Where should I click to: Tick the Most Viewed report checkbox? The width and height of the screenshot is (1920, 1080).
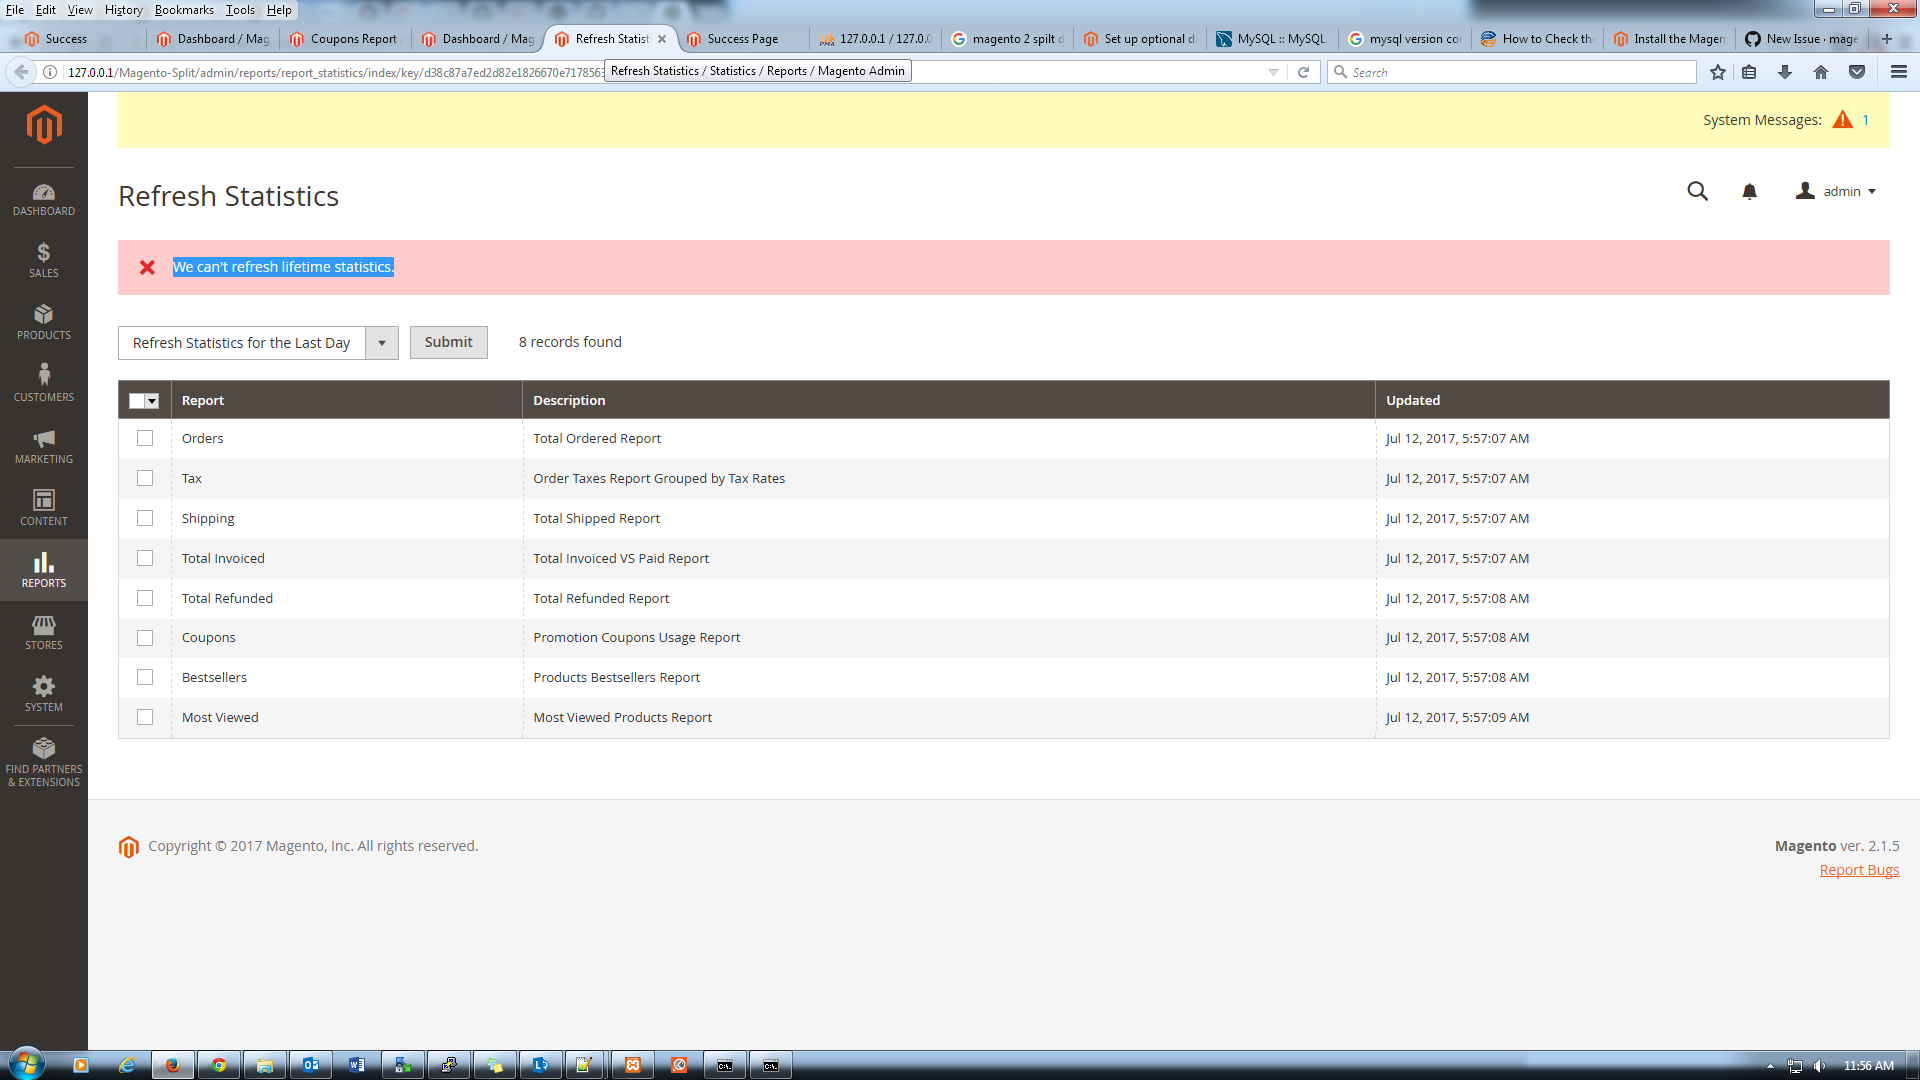pyautogui.click(x=145, y=717)
